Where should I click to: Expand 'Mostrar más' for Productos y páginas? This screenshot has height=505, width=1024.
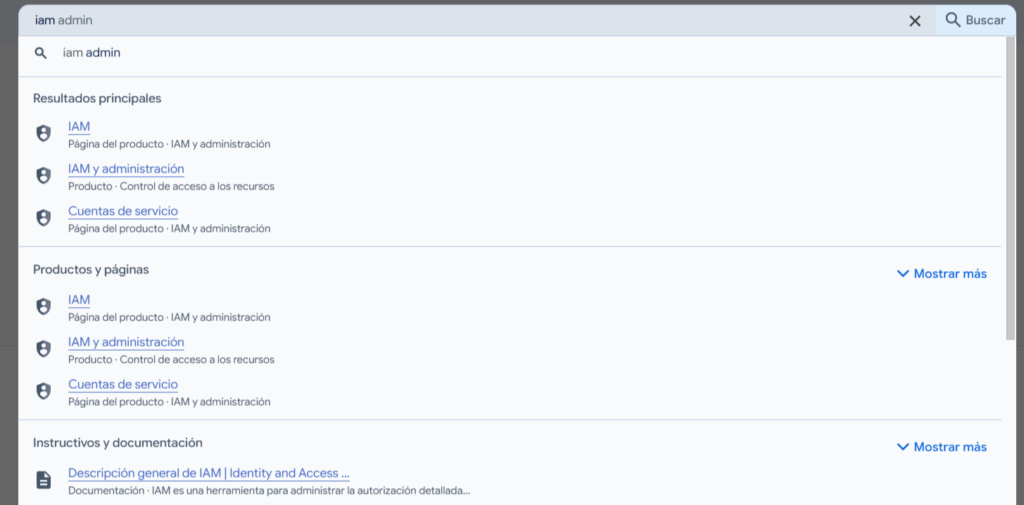click(942, 274)
